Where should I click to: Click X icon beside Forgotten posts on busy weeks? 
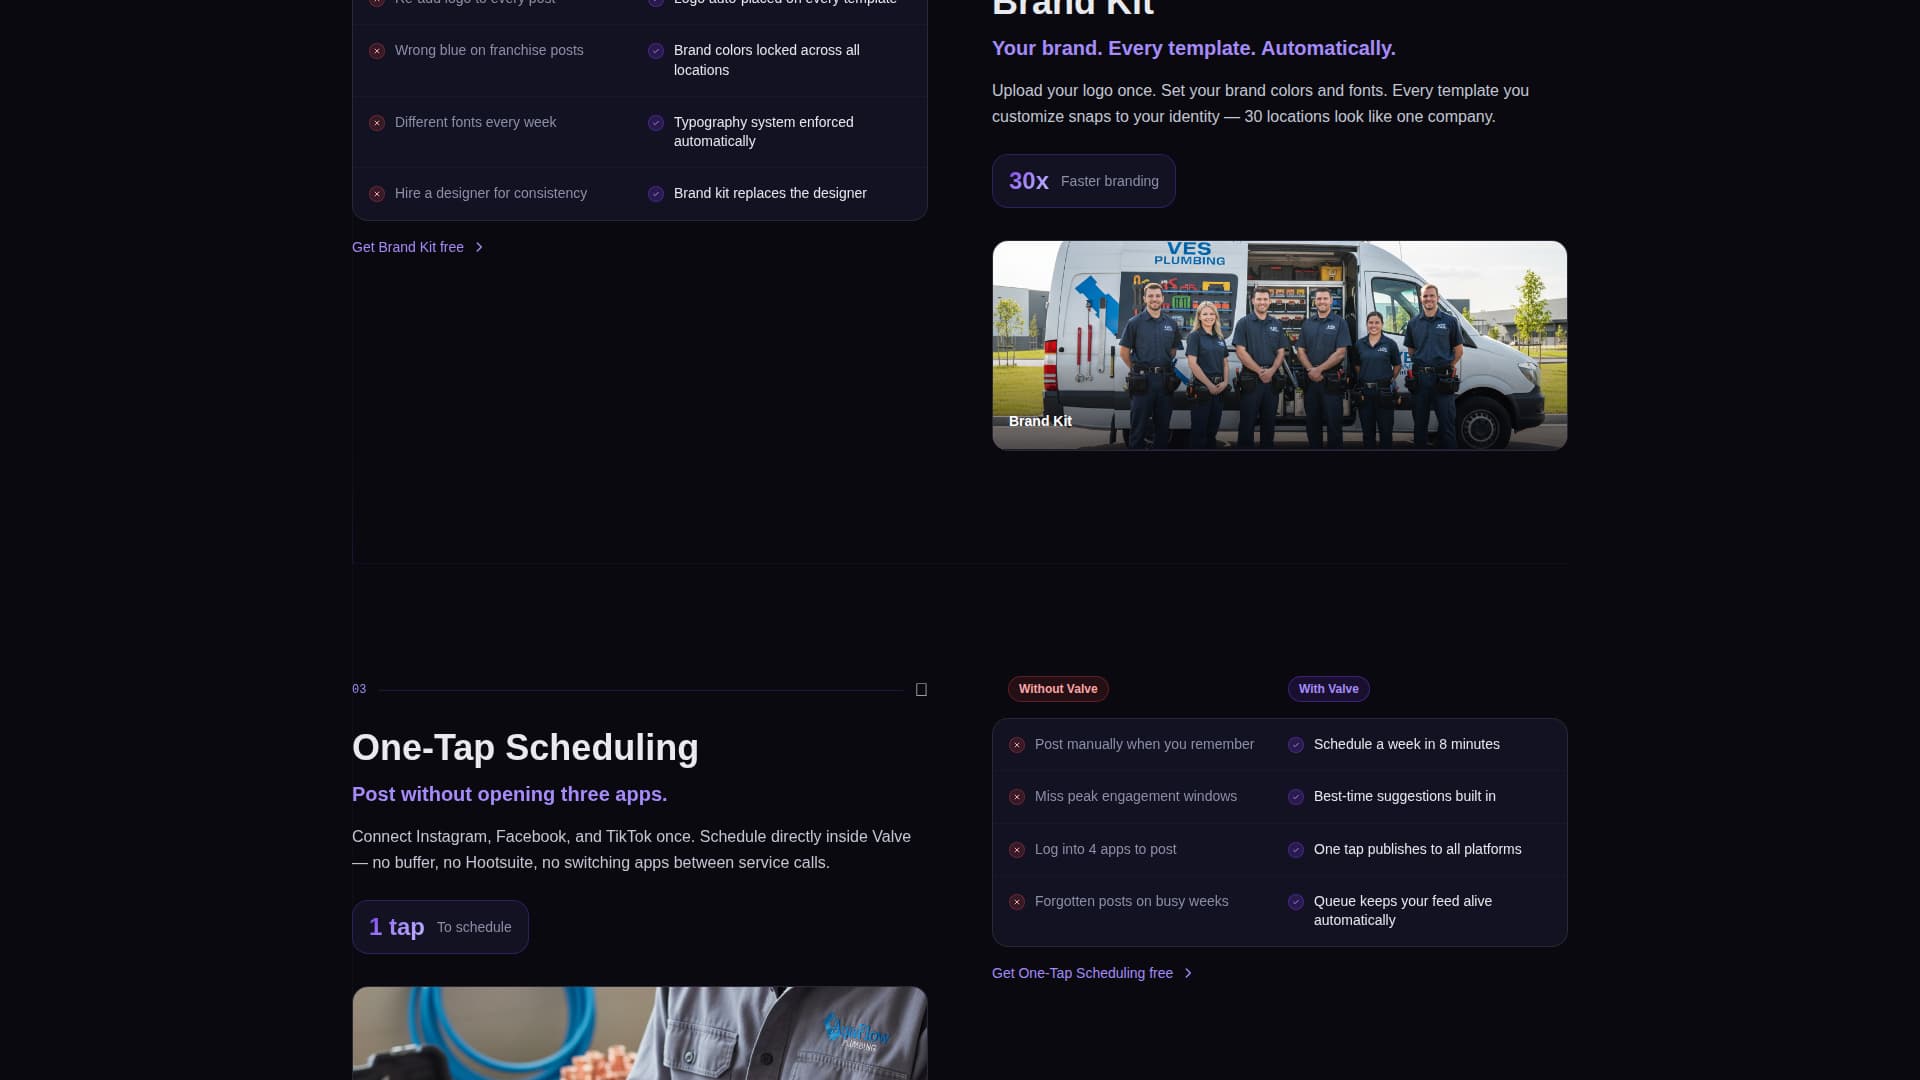click(x=1017, y=902)
